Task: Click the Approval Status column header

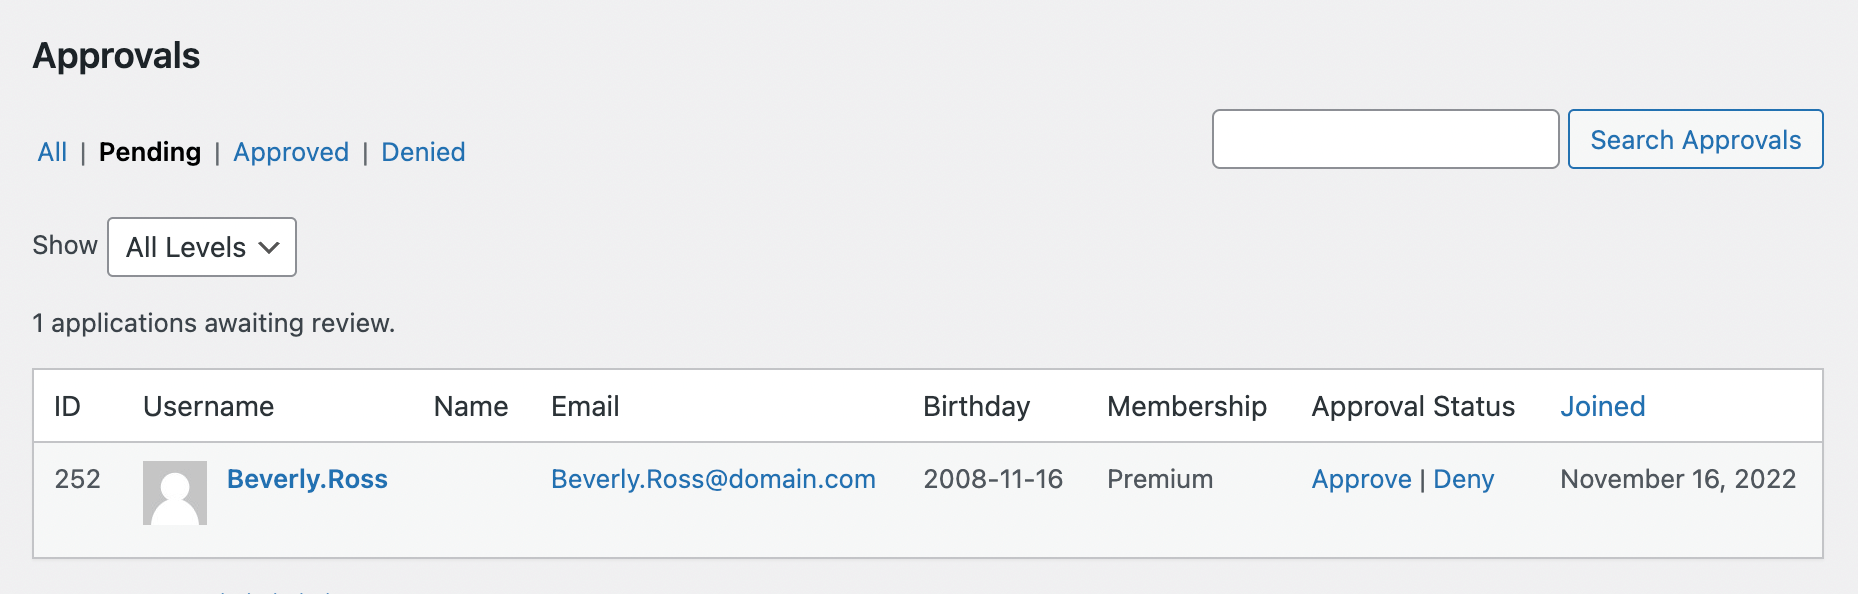Action: 1412,407
